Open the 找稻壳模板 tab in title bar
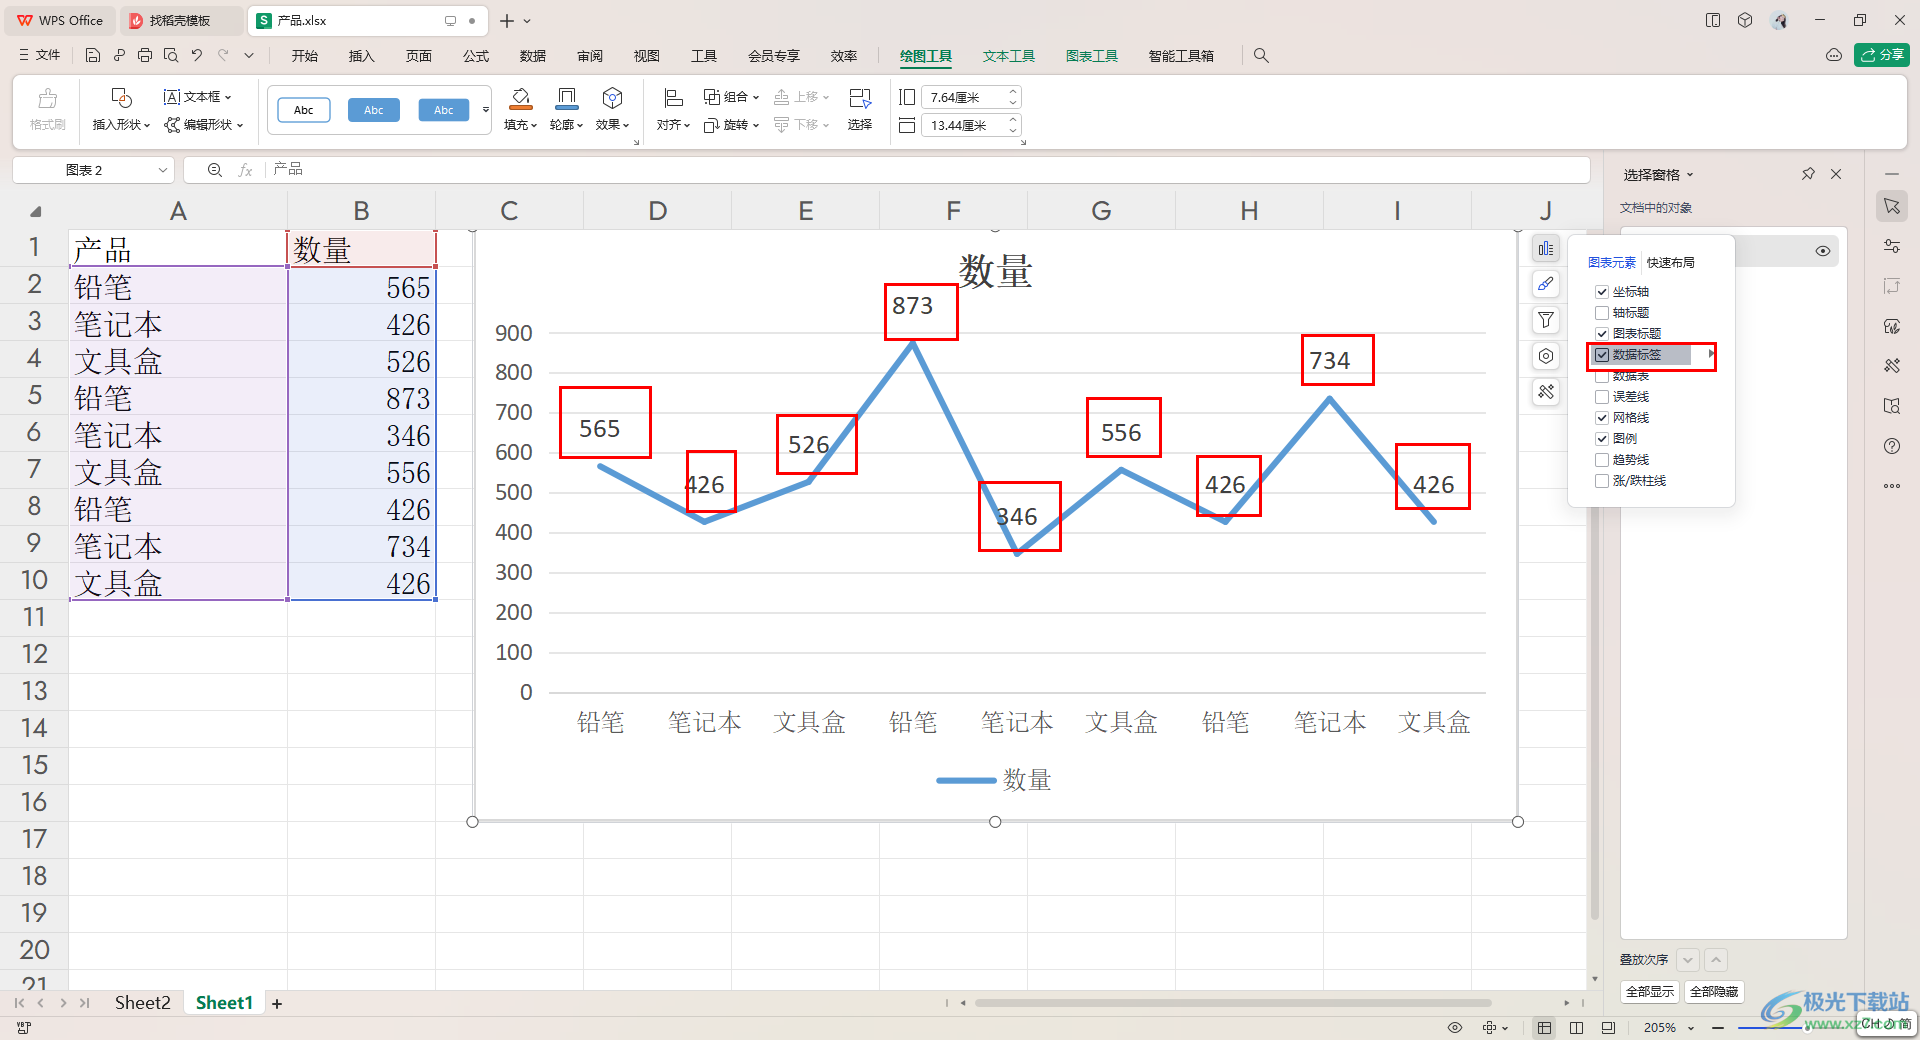 180,20
